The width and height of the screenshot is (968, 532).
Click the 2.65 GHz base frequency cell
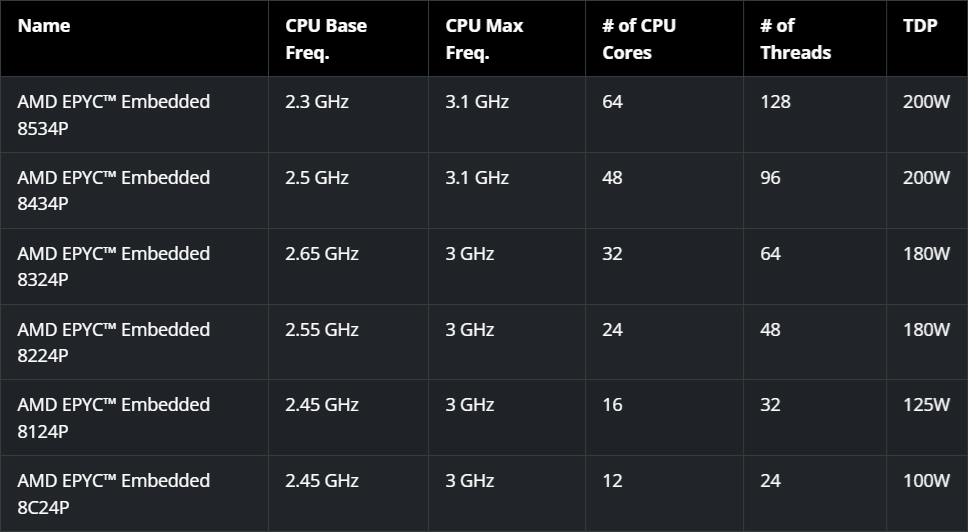[322, 254]
